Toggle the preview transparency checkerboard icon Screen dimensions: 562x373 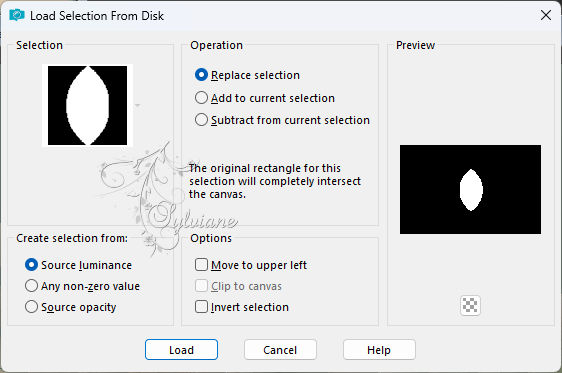pyautogui.click(x=470, y=306)
